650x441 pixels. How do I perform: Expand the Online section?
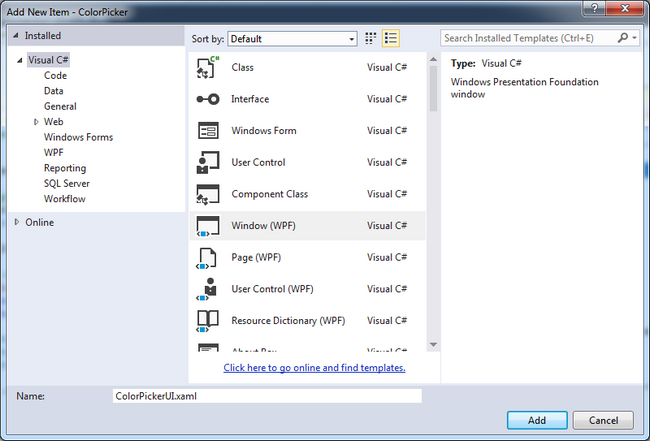point(17,222)
